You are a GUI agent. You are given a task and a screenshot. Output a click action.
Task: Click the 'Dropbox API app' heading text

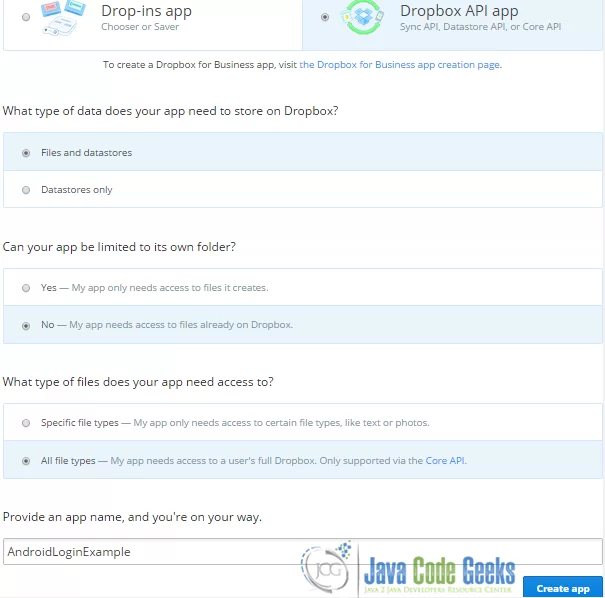click(x=459, y=11)
